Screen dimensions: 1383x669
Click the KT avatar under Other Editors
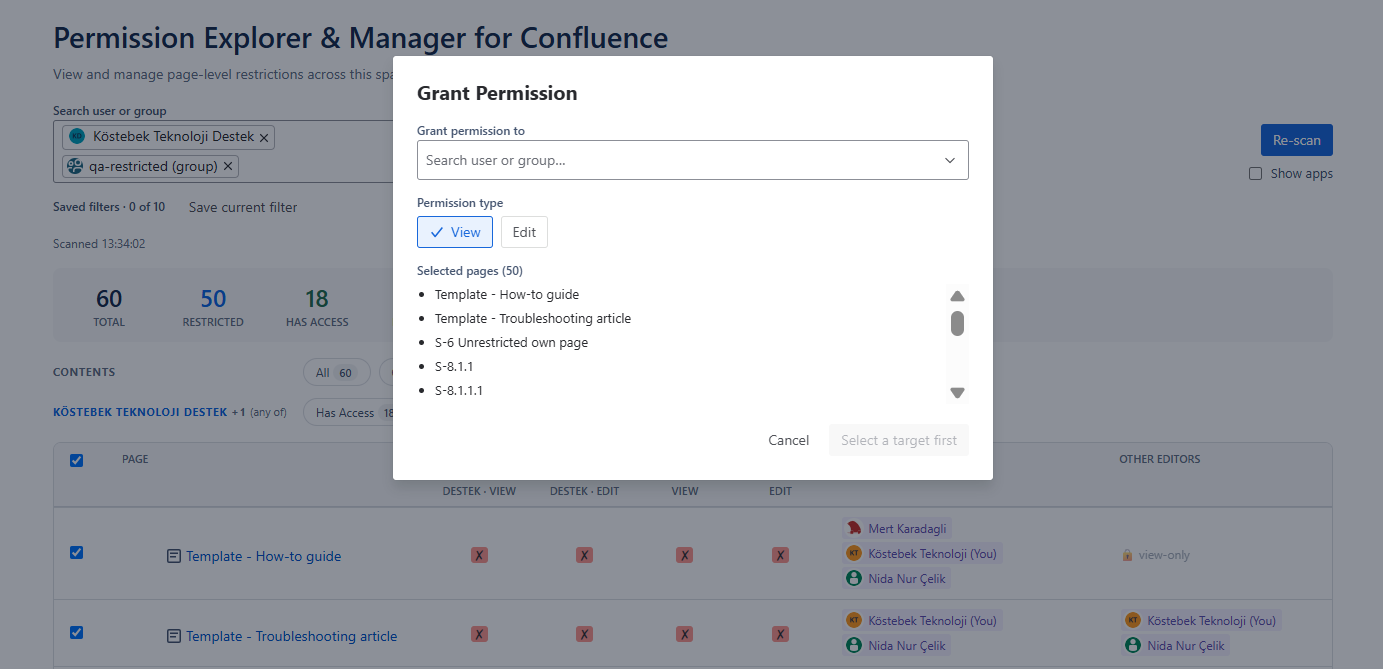click(x=1133, y=620)
